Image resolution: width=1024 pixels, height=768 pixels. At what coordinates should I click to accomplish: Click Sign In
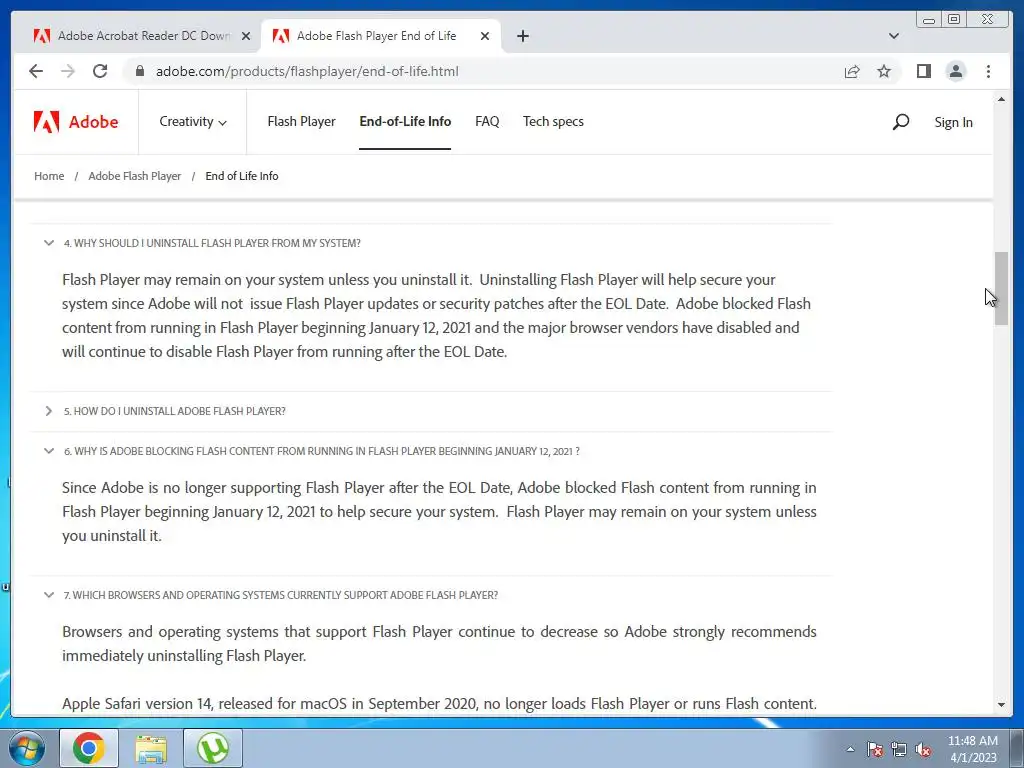tap(953, 122)
